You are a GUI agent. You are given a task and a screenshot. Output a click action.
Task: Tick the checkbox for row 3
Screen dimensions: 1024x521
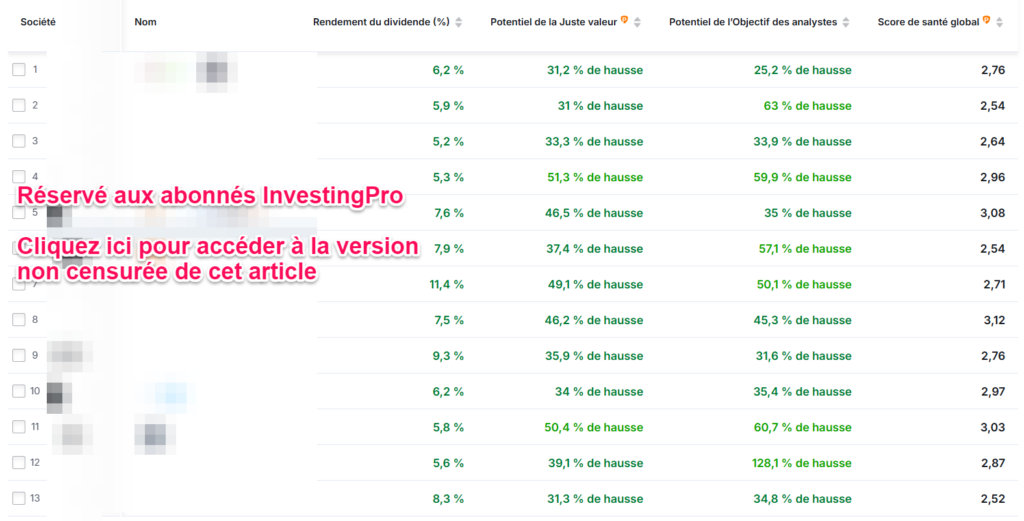pos(18,141)
